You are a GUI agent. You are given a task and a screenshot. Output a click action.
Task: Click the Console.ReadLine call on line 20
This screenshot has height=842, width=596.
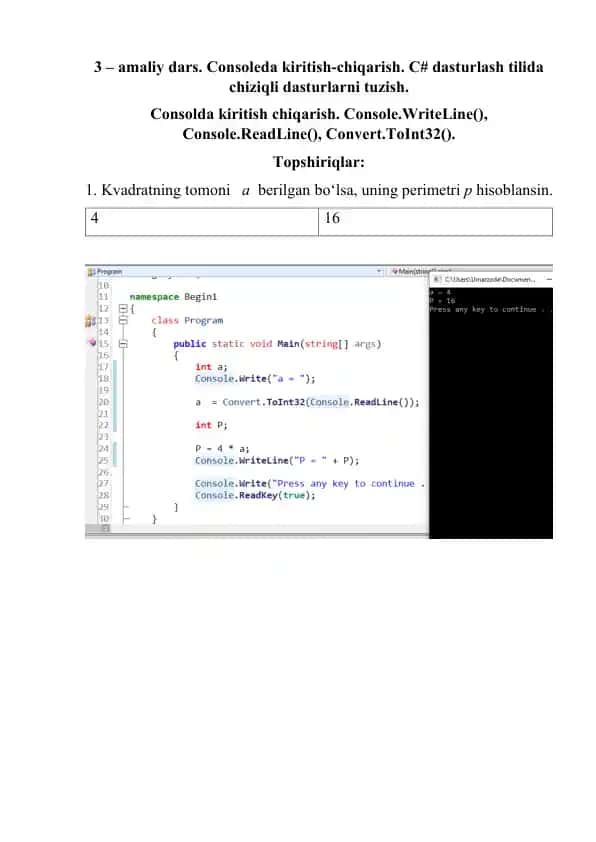click(x=362, y=402)
